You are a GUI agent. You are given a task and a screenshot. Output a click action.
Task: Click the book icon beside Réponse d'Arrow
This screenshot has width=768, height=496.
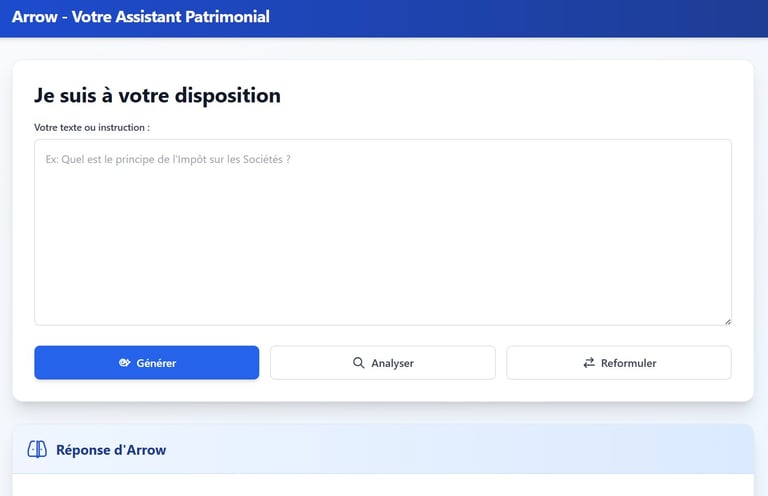(37, 449)
